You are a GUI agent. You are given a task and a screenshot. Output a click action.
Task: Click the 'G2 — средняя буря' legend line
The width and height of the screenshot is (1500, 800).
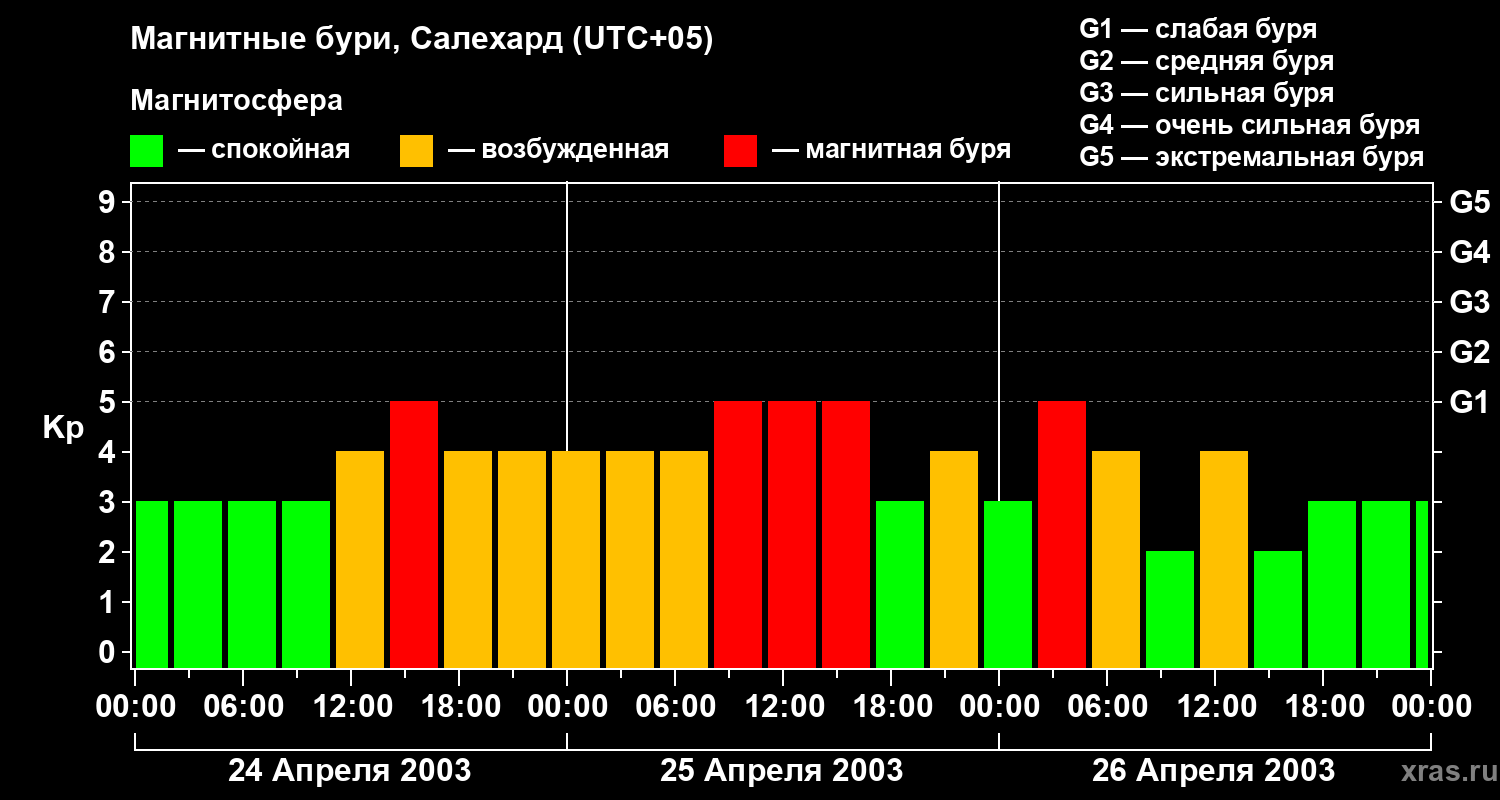pos(1207,61)
